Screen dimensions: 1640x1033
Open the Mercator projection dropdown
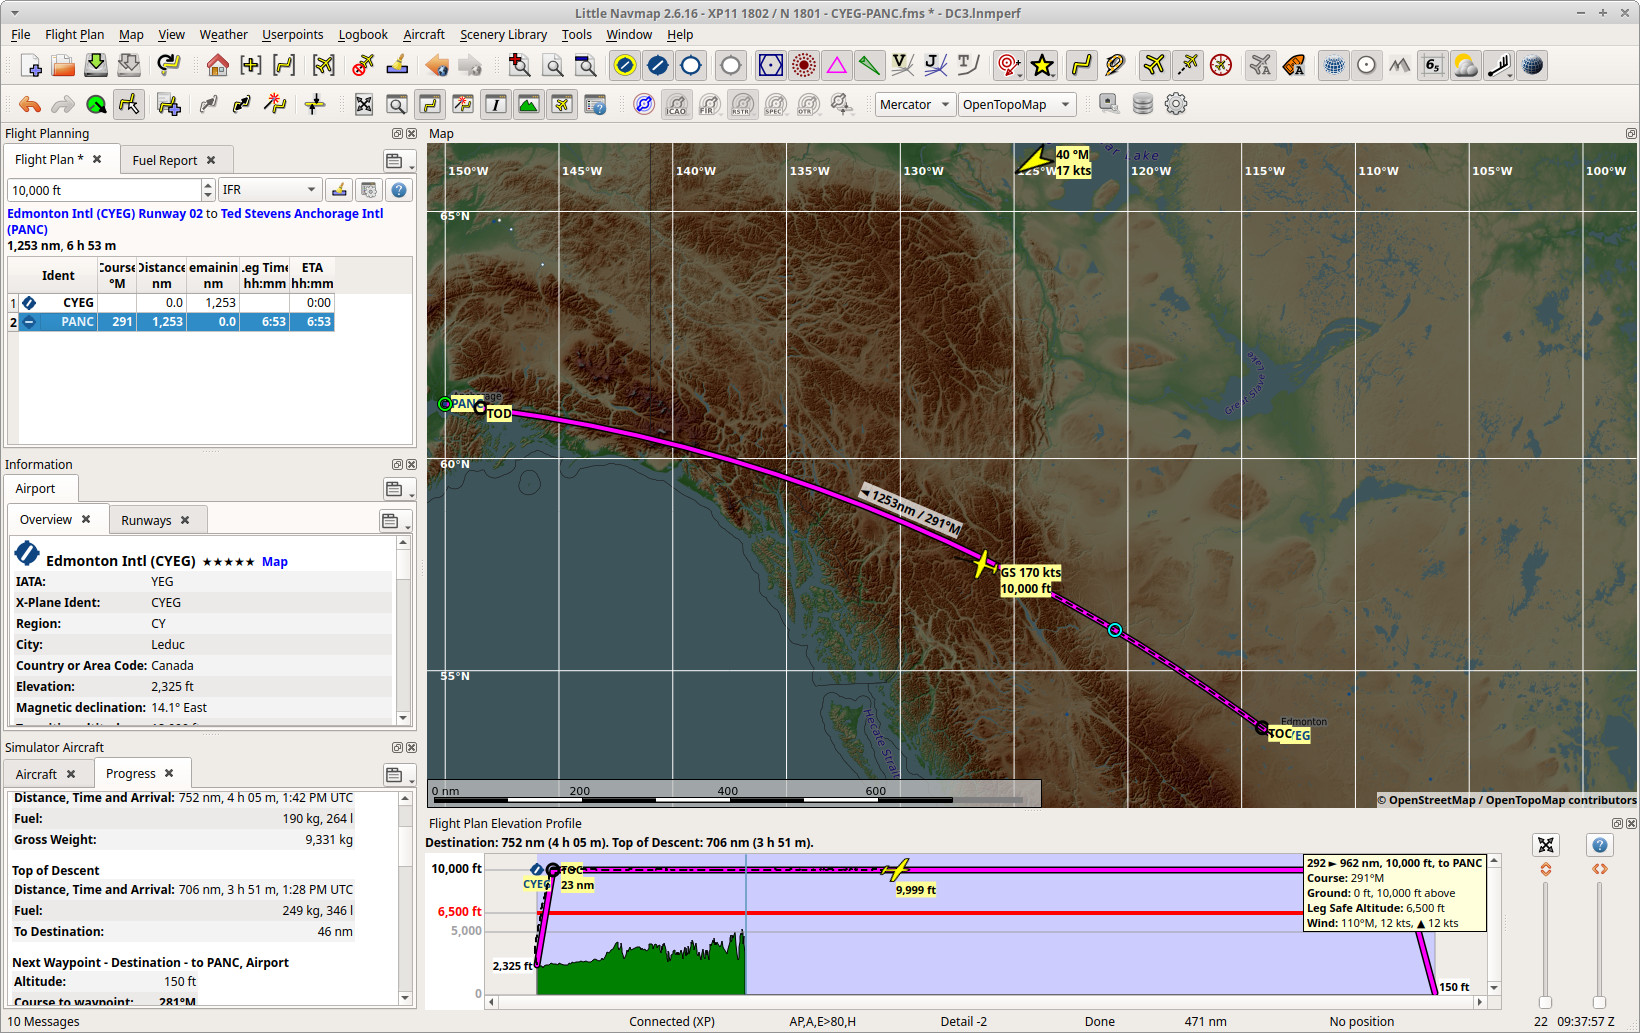(x=914, y=104)
